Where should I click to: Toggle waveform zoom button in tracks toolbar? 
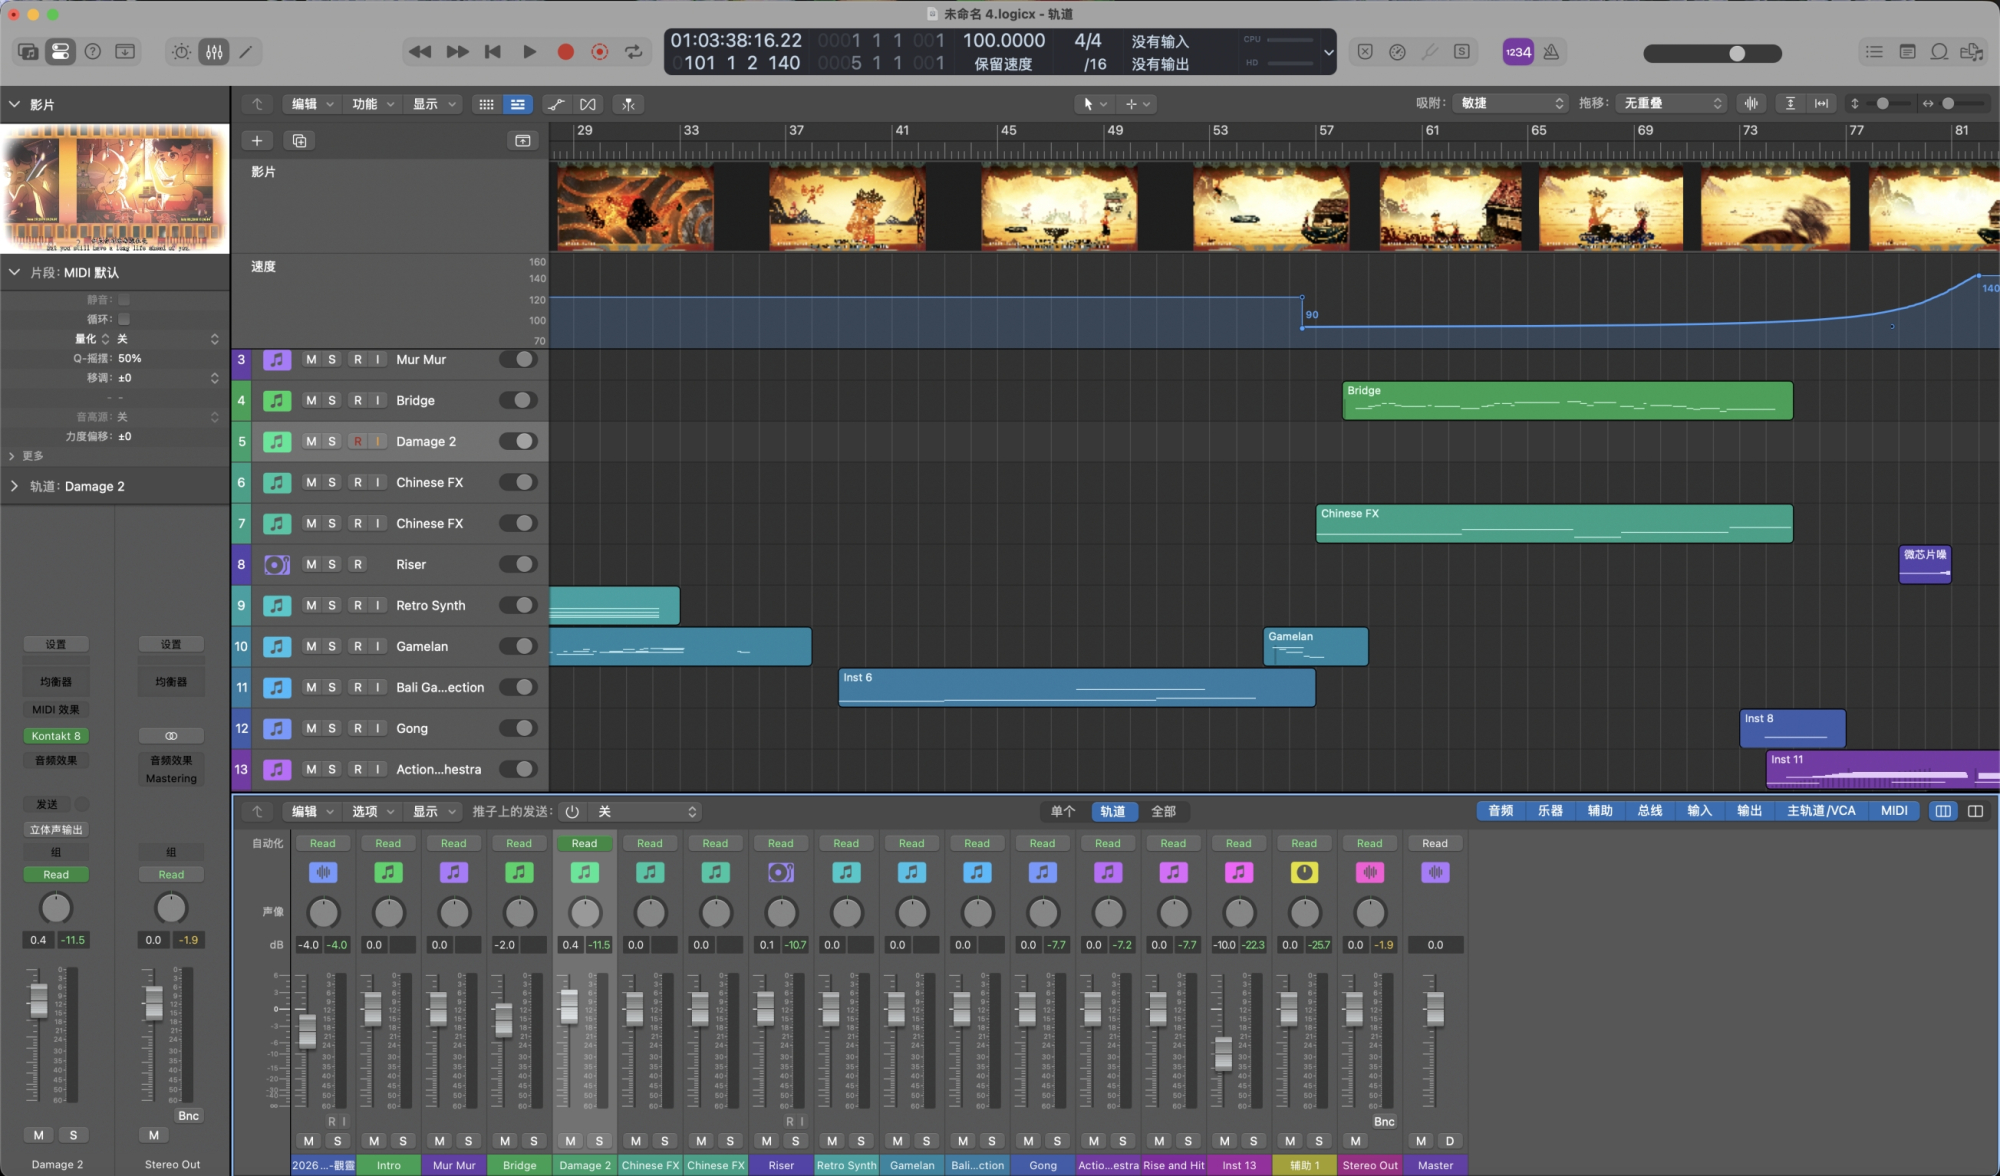pyautogui.click(x=1751, y=104)
